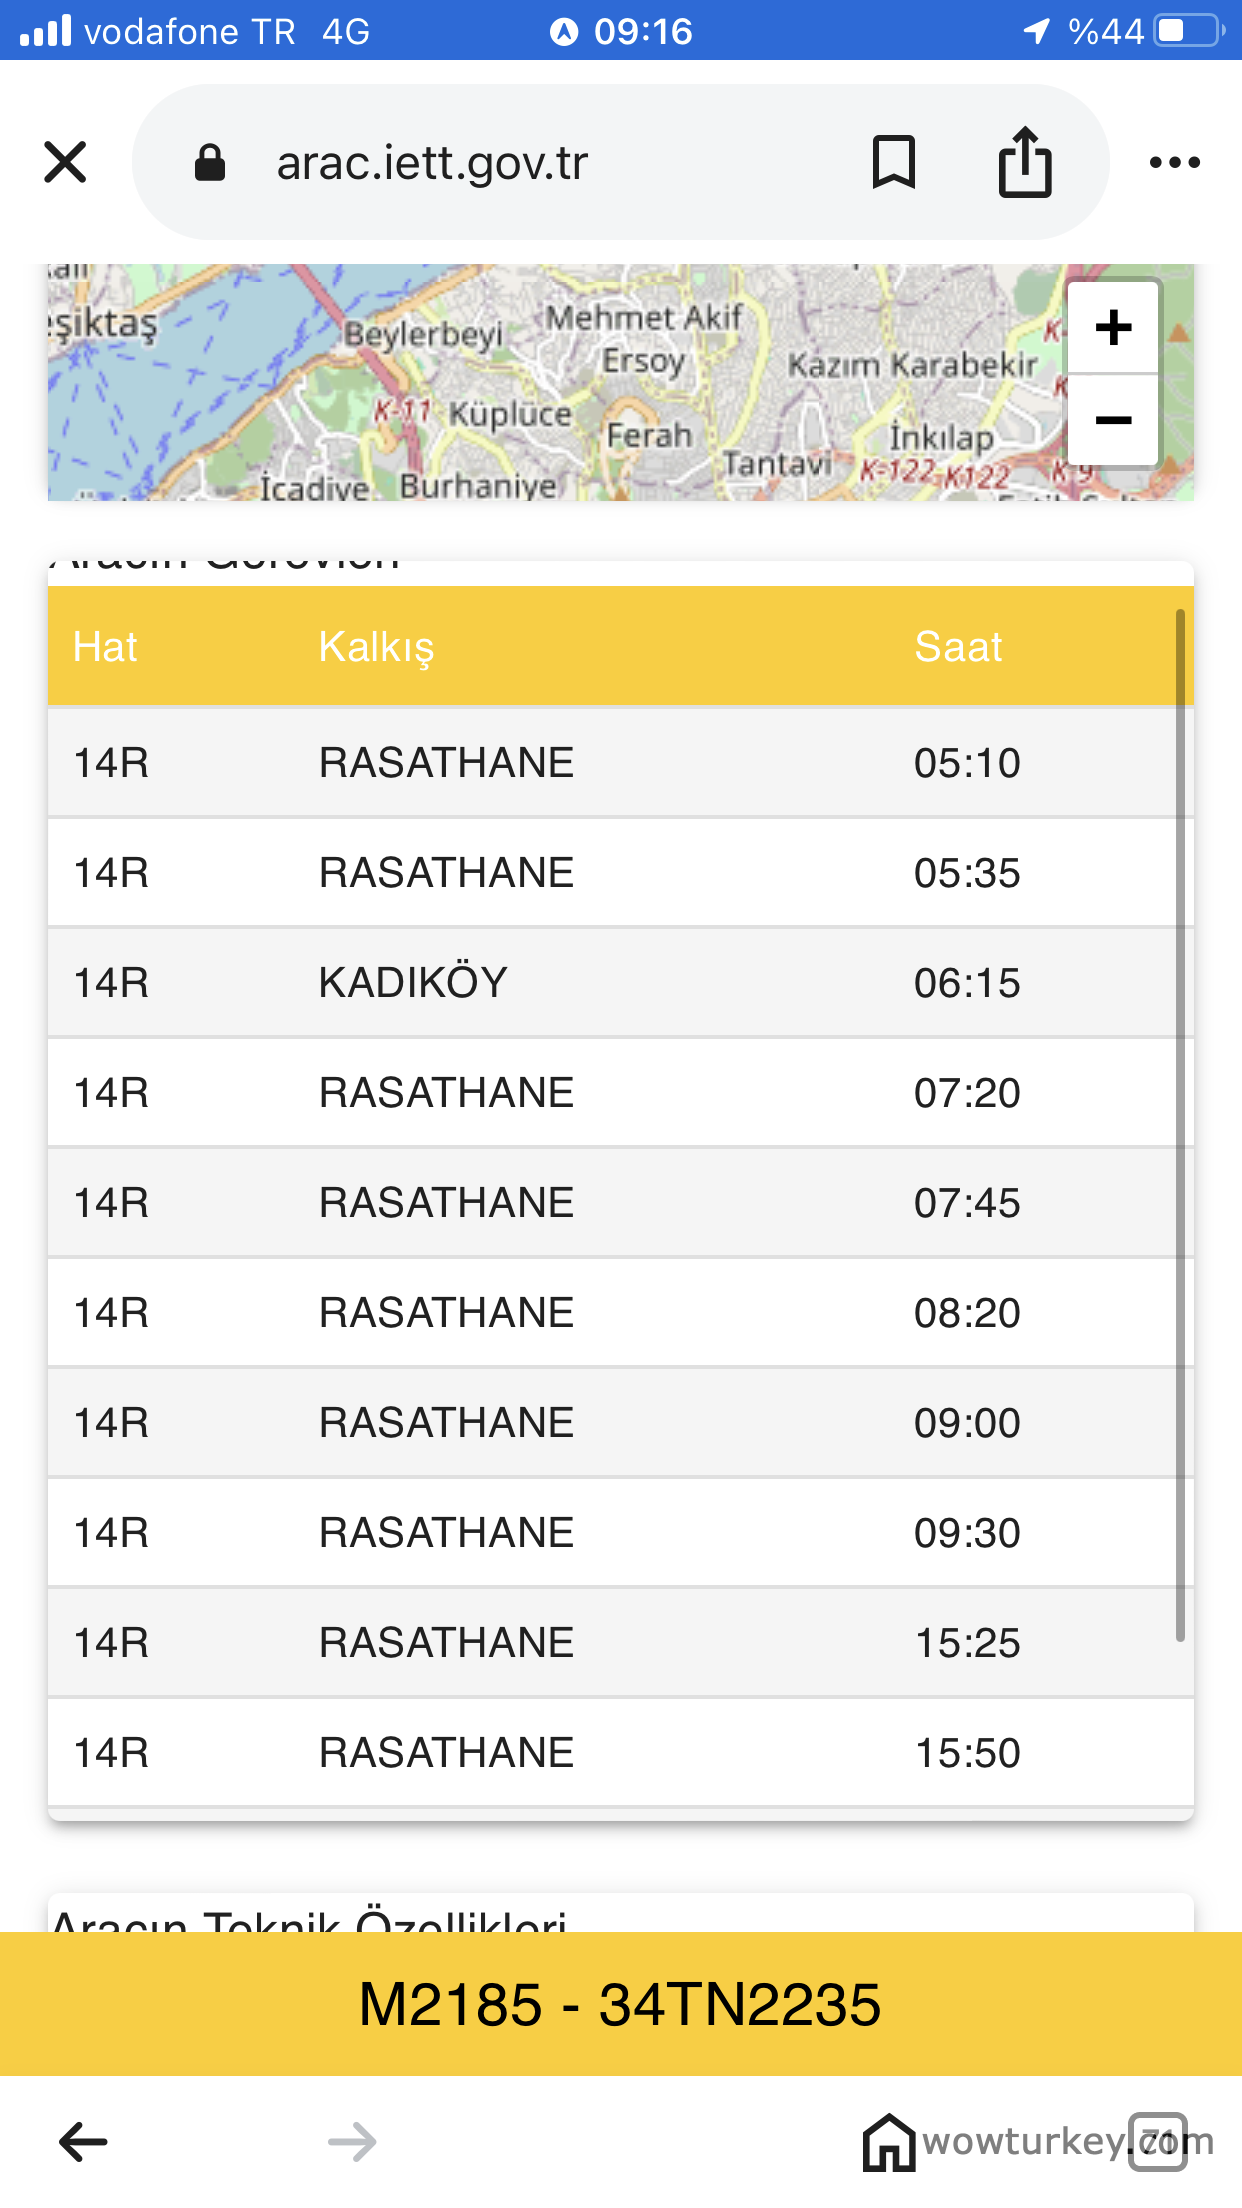
Task: Tap the M2185 - 34TN2235 vehicle banner
Action: (x=620, y=2005)
